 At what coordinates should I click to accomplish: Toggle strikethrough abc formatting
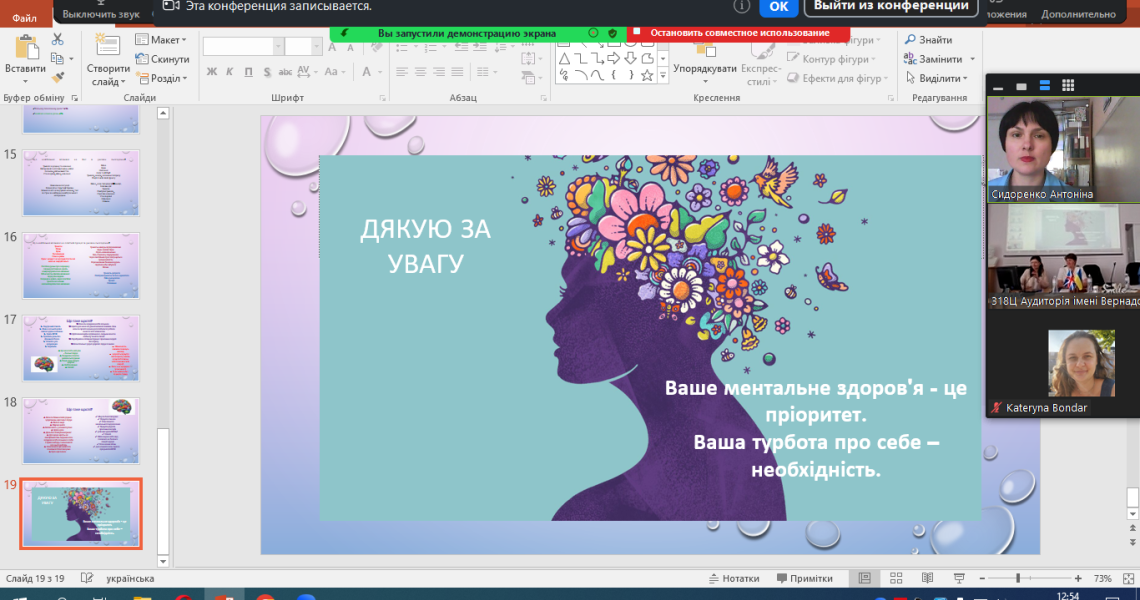285,71
